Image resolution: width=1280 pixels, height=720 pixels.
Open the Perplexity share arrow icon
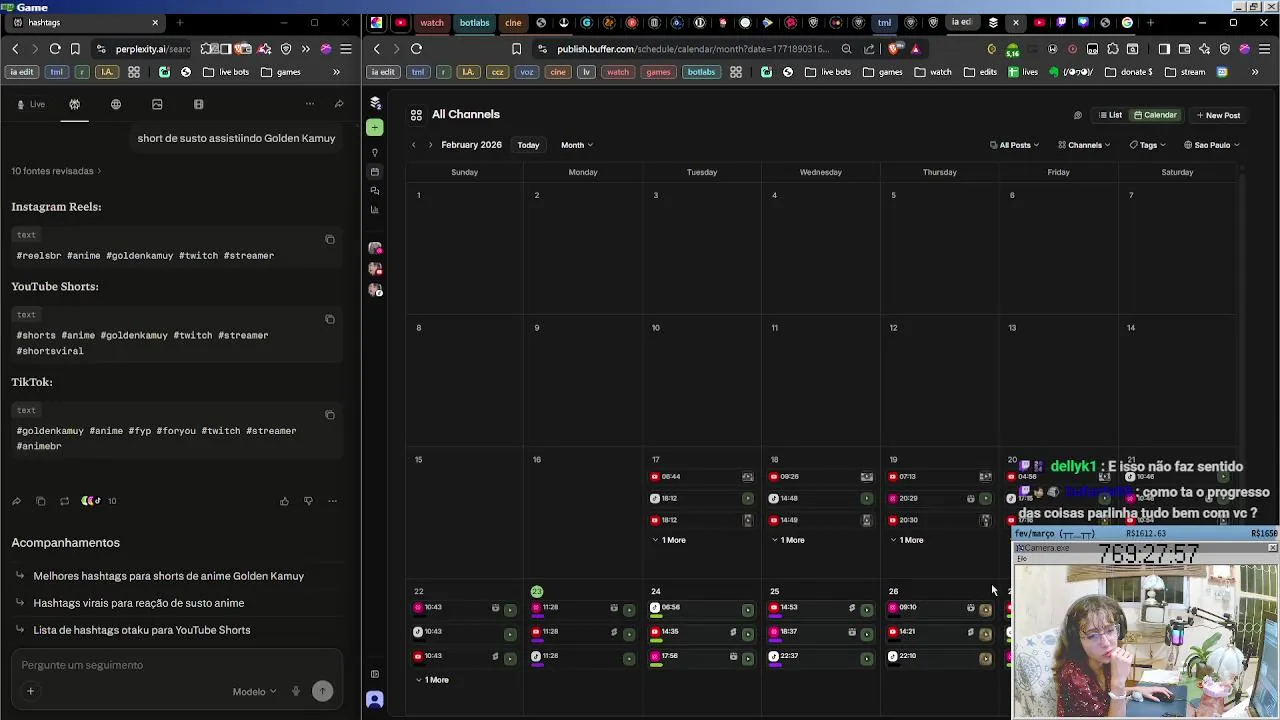(339, 104)
